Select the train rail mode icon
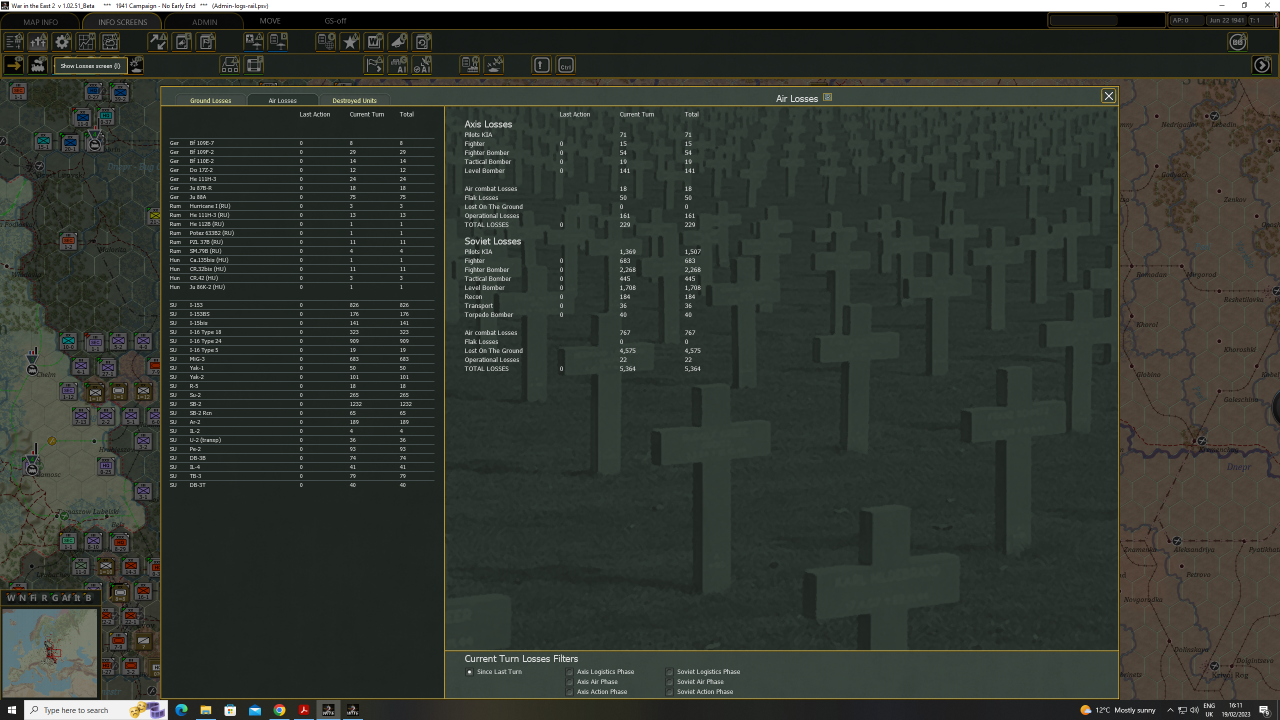The height and width of the screenshot is (720, 1280). [x=39, y=65]
